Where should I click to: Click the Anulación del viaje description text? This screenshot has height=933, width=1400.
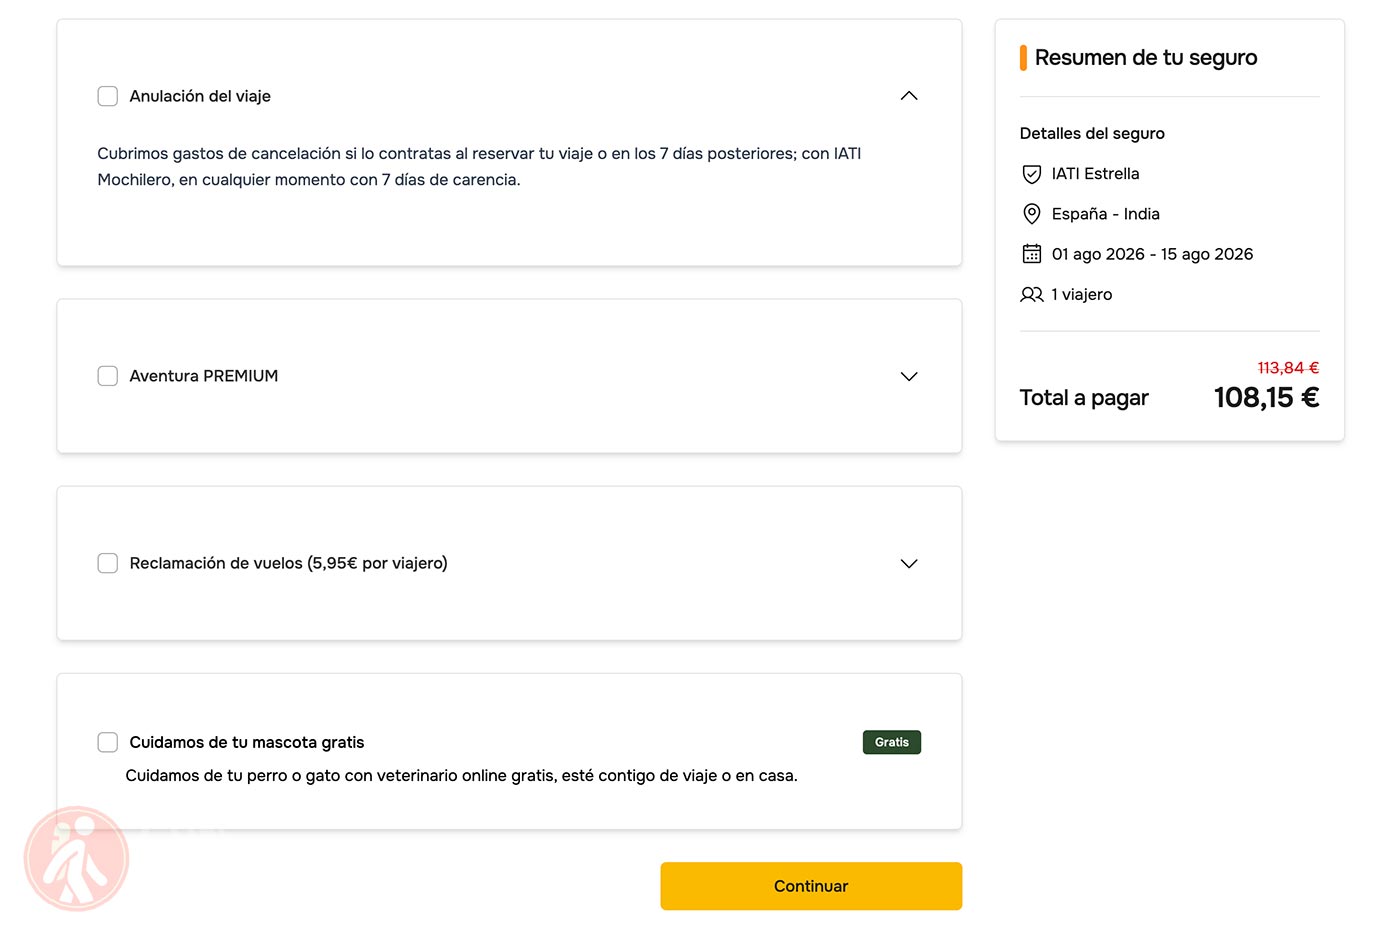tap(479, 166)
